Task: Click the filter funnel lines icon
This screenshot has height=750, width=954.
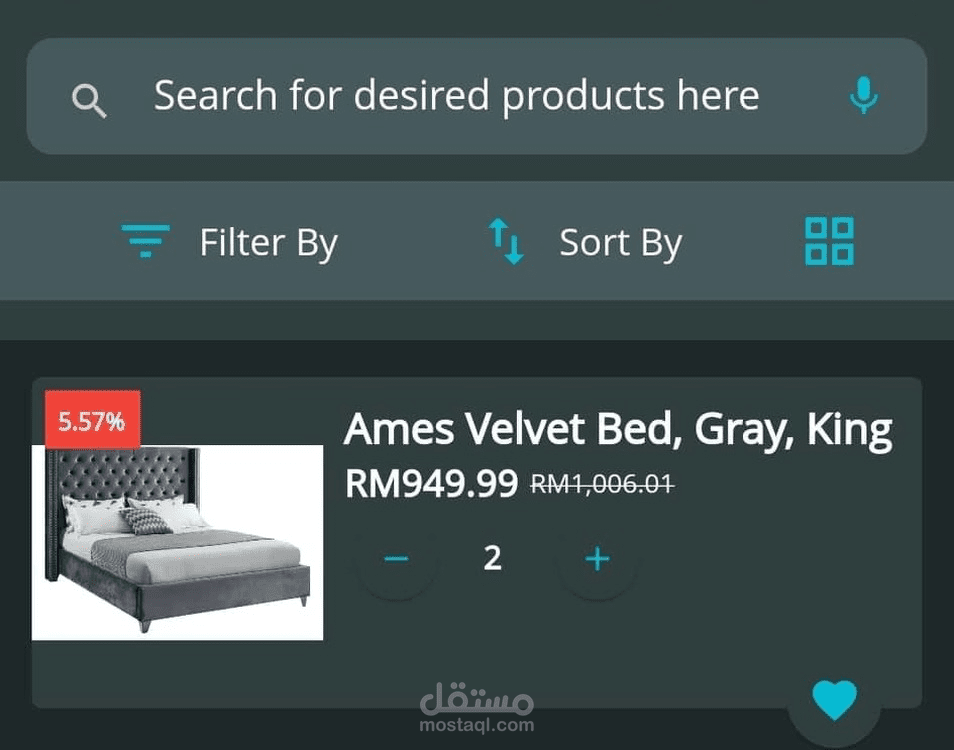Action: click(146, 241)
